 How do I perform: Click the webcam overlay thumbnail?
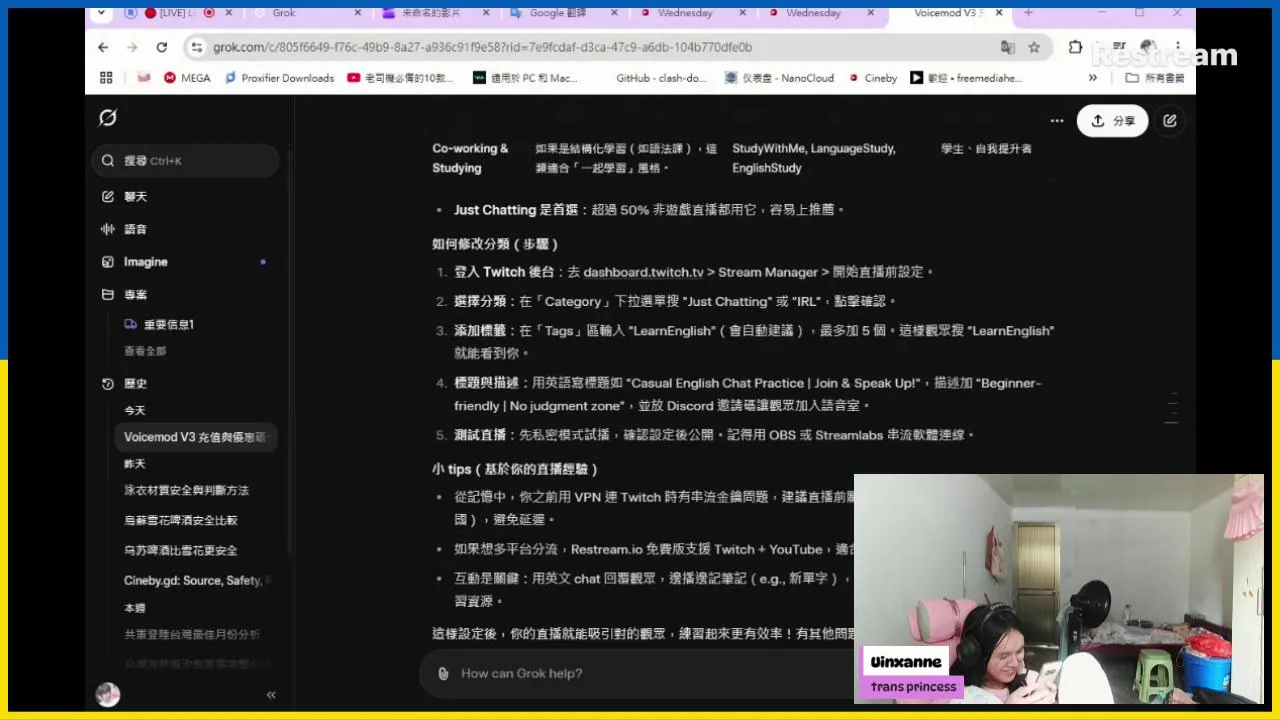[1059, 589]
